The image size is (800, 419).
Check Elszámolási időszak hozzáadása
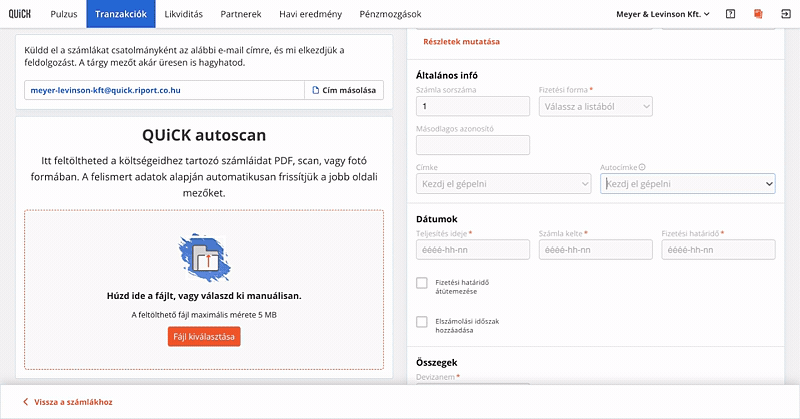point(421,322)
